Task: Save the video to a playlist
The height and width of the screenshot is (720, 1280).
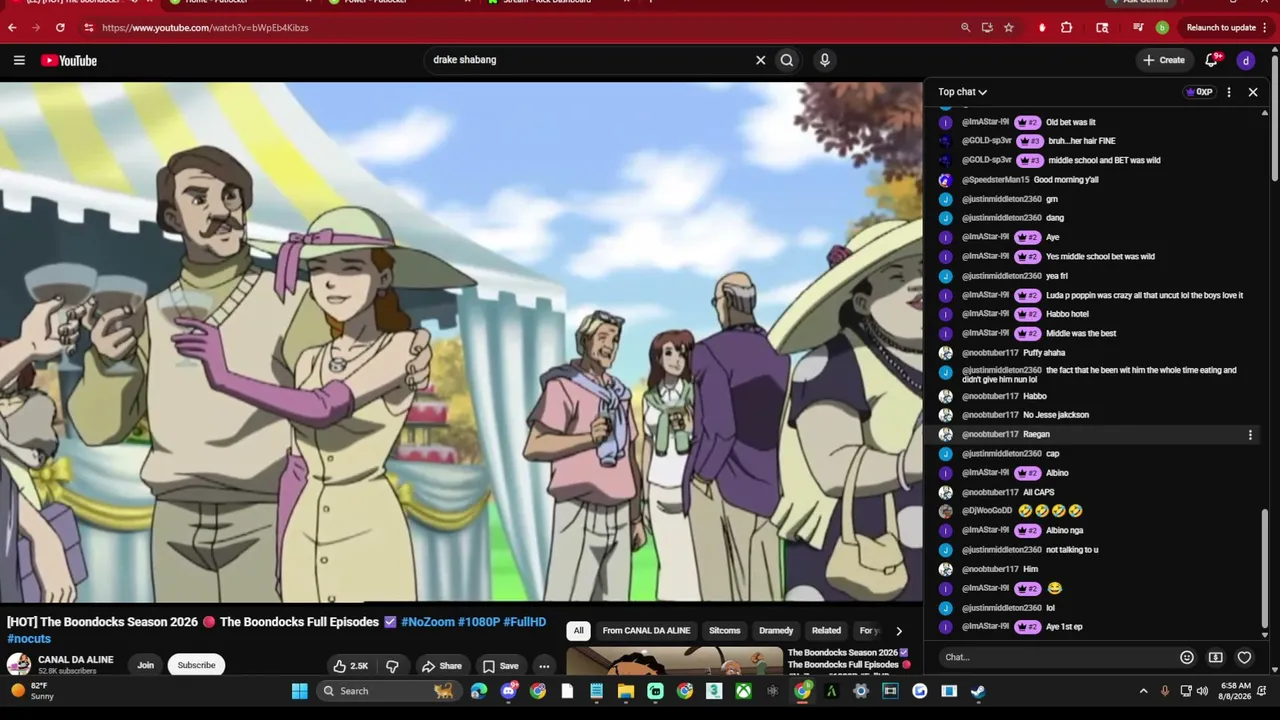Action: pos(500,666)
